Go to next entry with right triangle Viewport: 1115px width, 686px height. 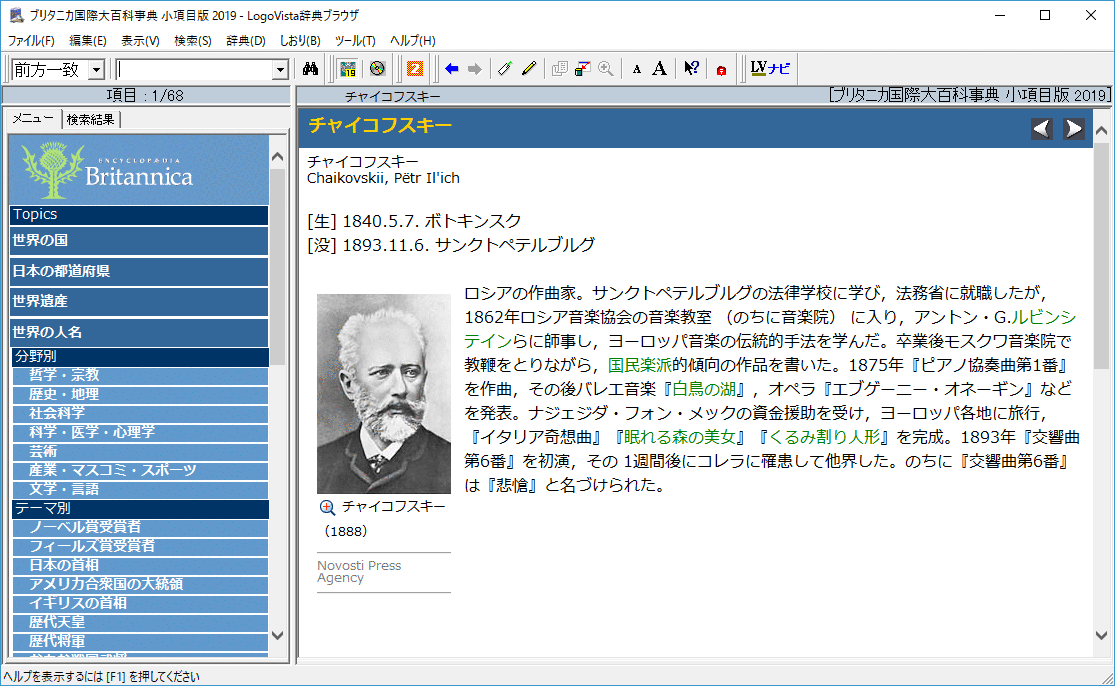tap(1074, 129)
